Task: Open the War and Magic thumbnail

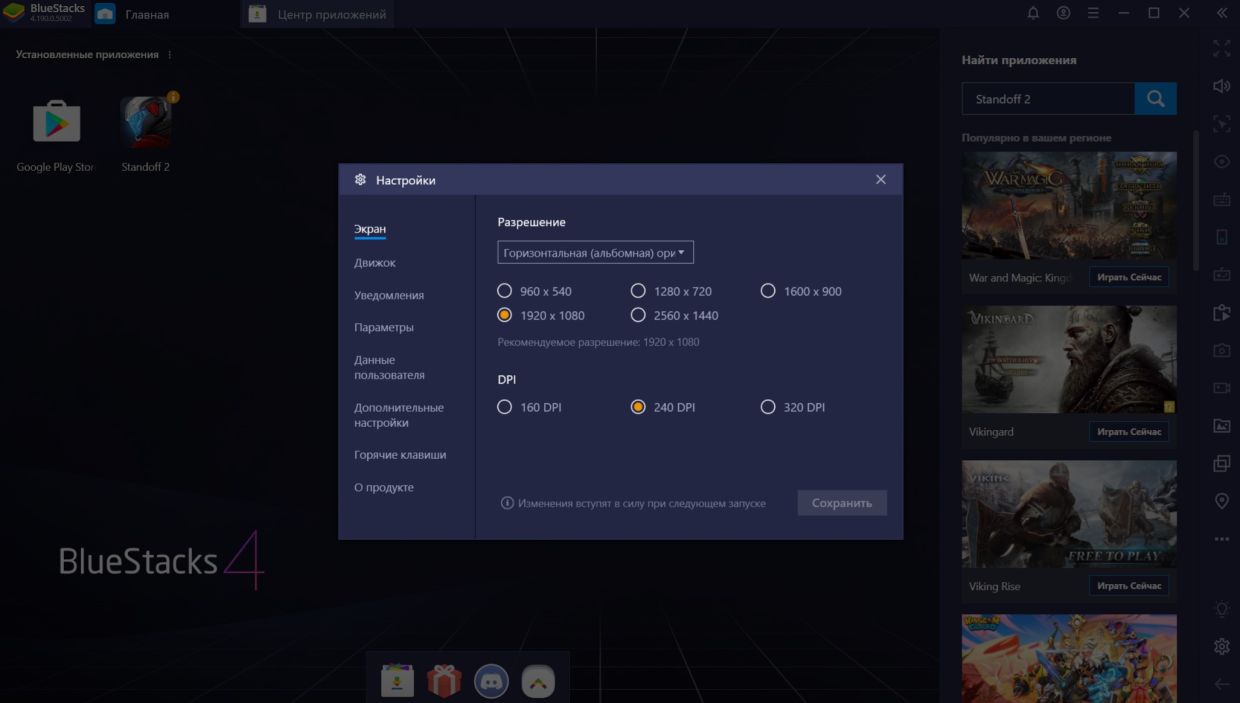Action: [1069, 206]
